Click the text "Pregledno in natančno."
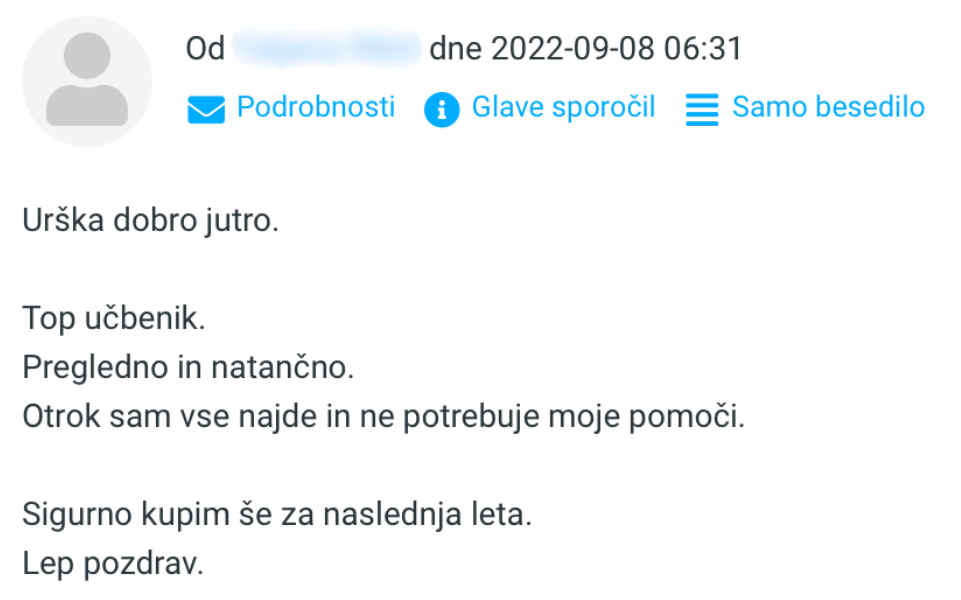Viewport: 961px width, 600px height. coord(189,368)
